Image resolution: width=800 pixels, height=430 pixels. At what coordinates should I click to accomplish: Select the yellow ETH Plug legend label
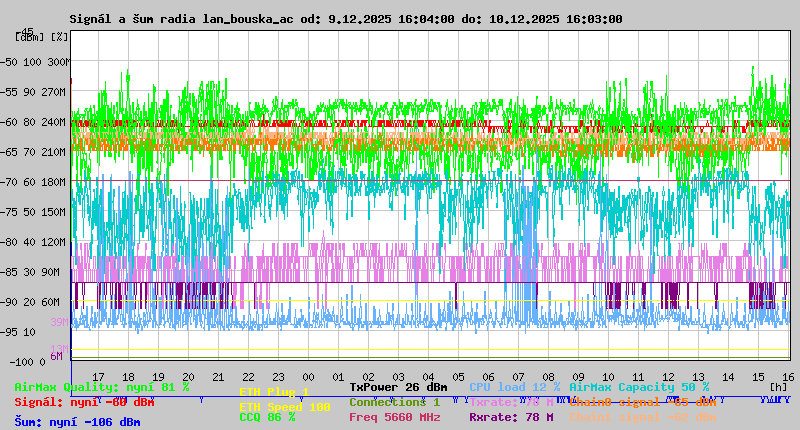pos(275,392)
